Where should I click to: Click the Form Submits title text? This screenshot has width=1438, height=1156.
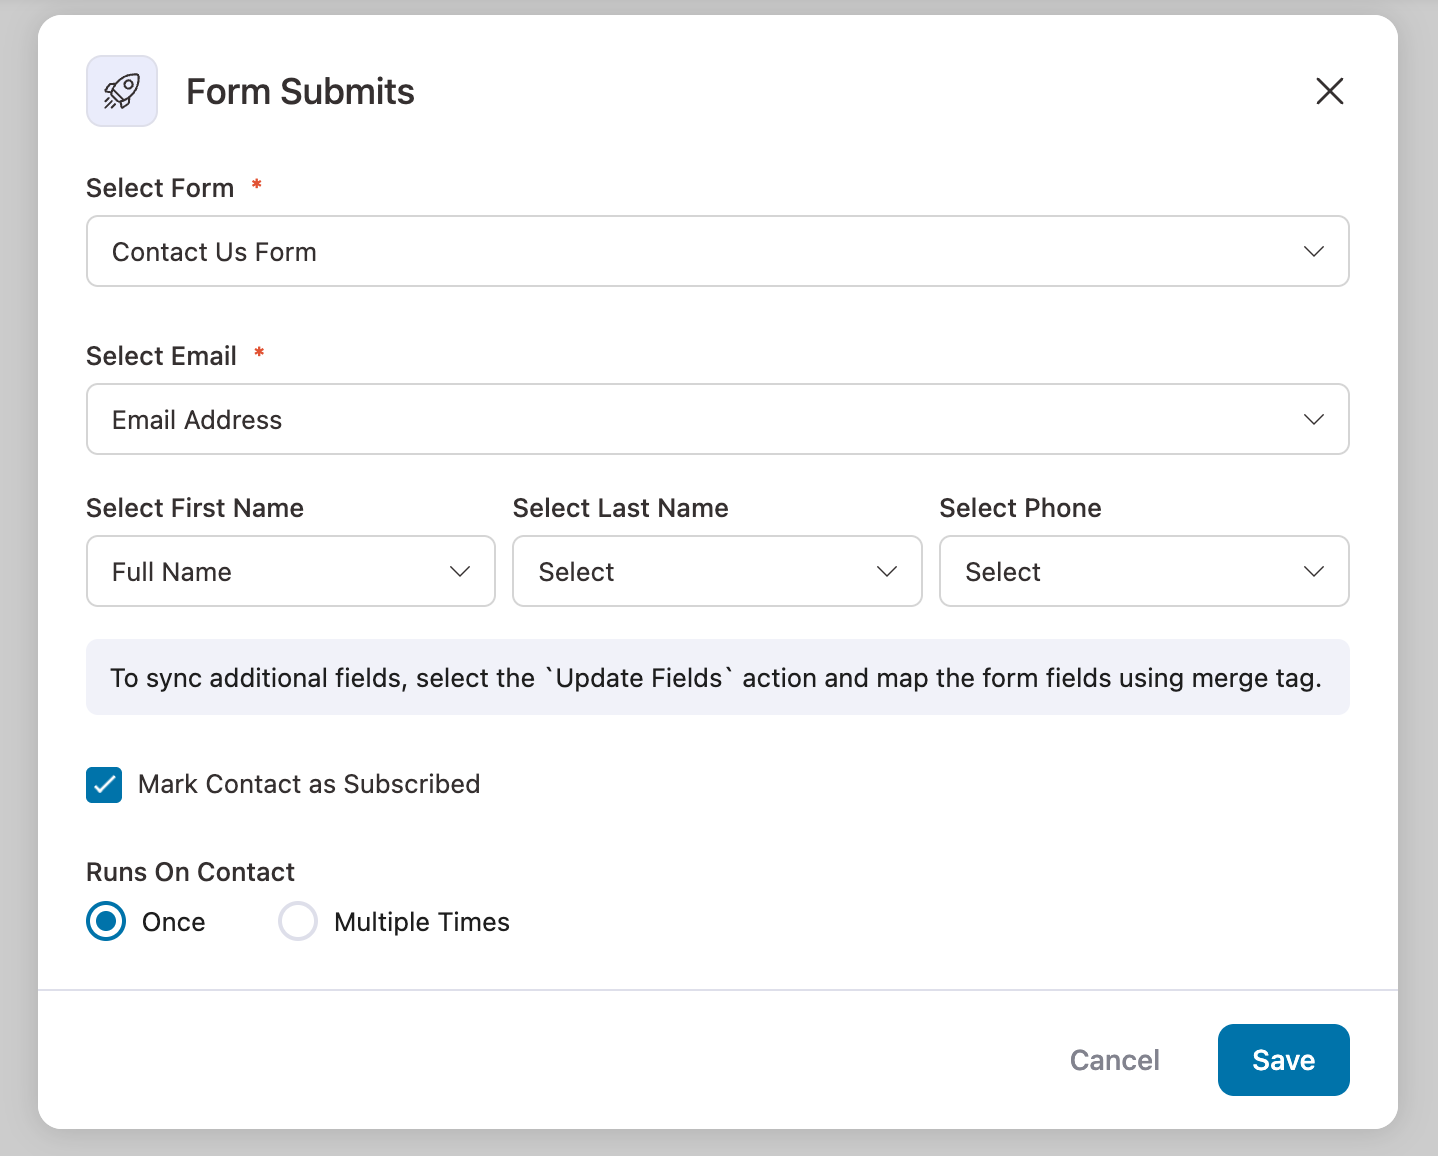pos(300,91)
